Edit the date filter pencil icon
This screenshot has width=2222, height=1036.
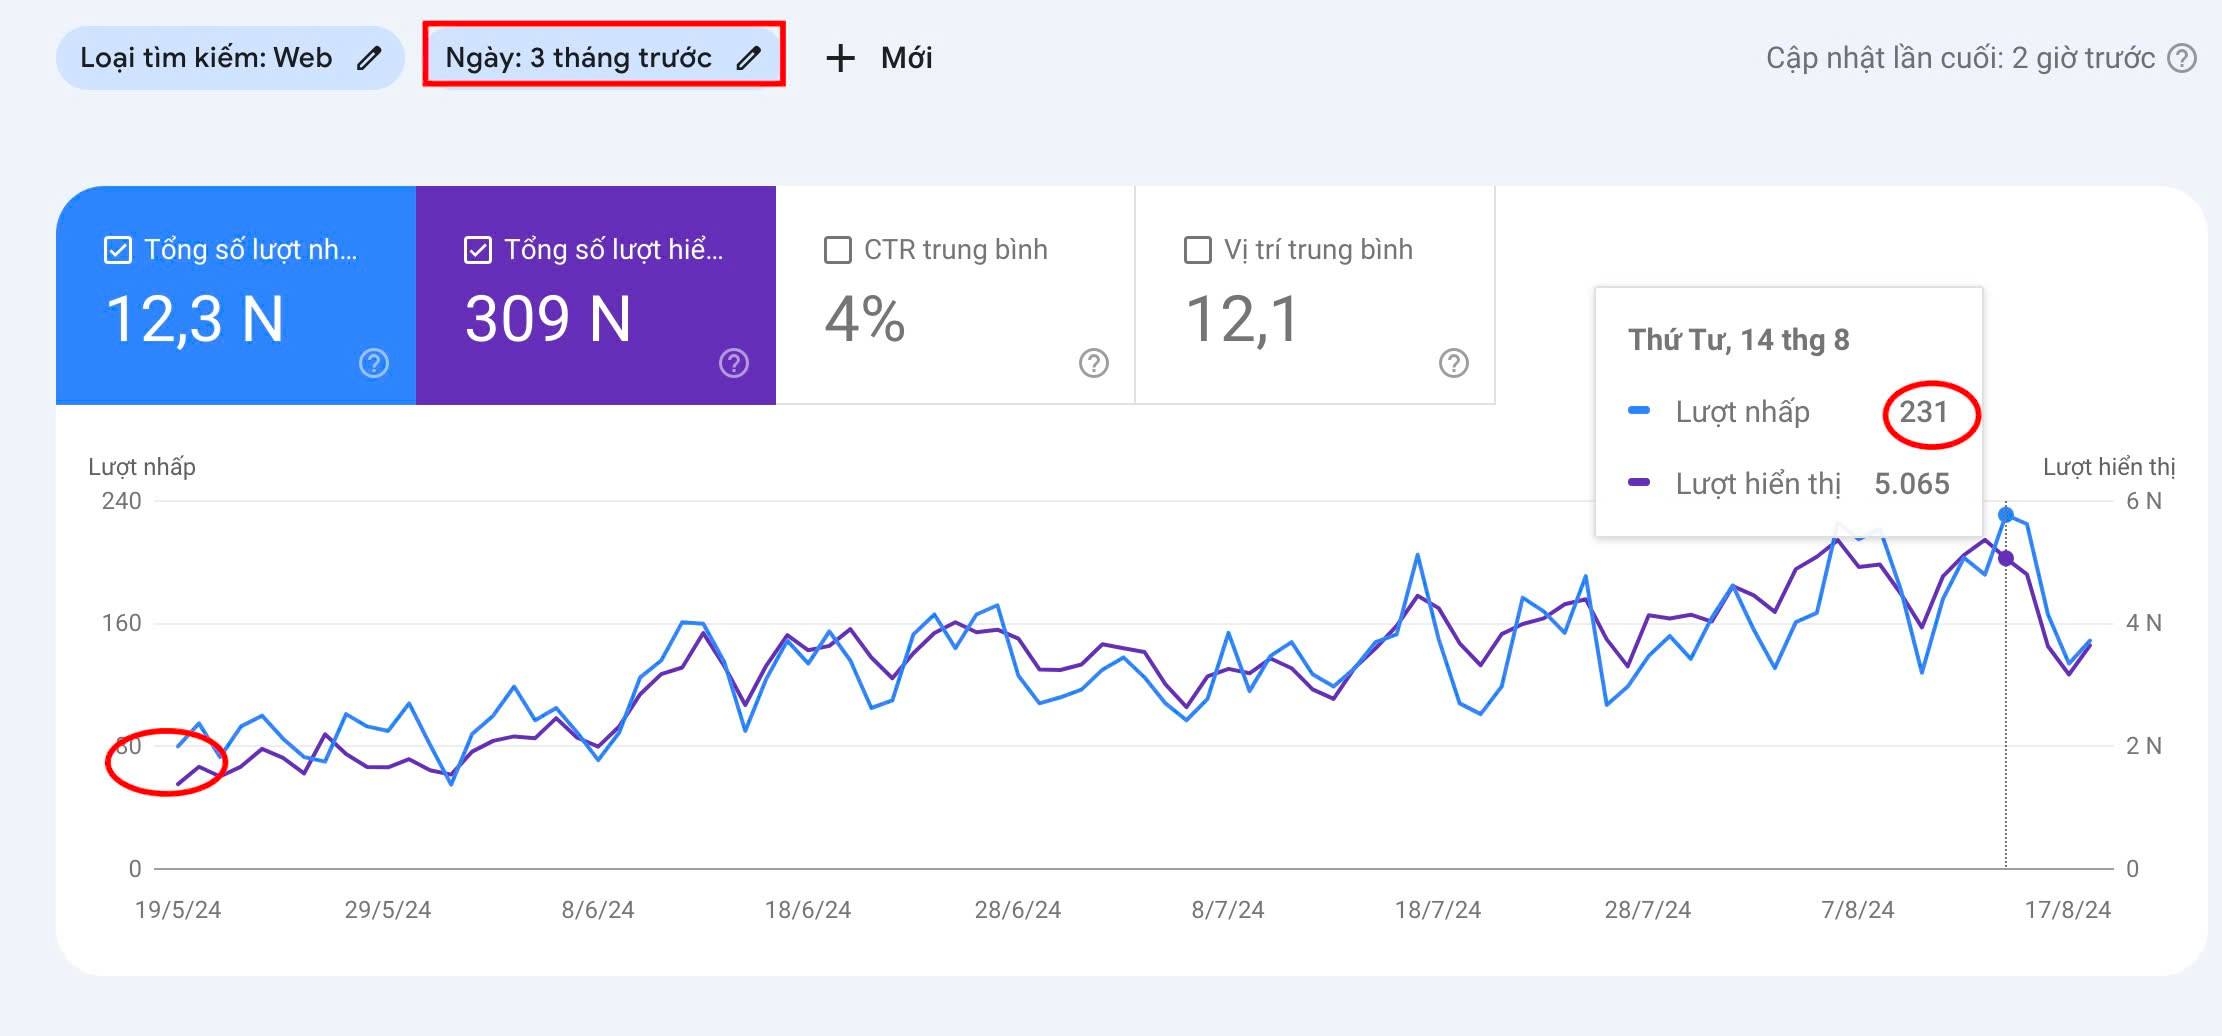(x=748, y=58)
